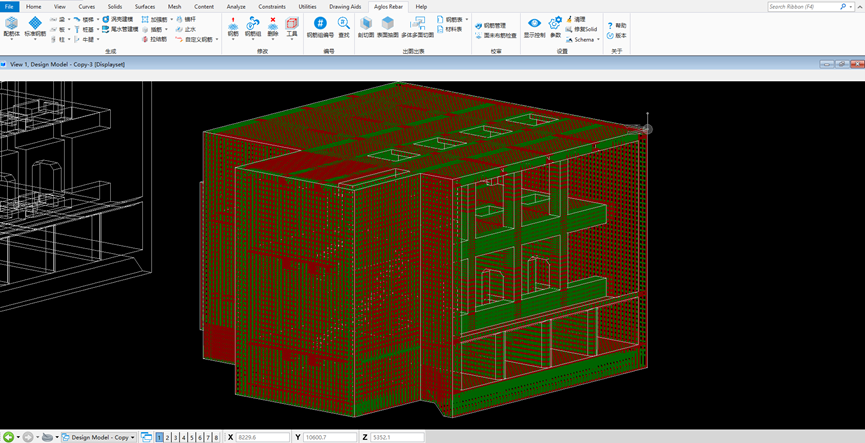Click the 剖切面 section cut icon
This screenshot has width=865, height=443.
(365, 26)
